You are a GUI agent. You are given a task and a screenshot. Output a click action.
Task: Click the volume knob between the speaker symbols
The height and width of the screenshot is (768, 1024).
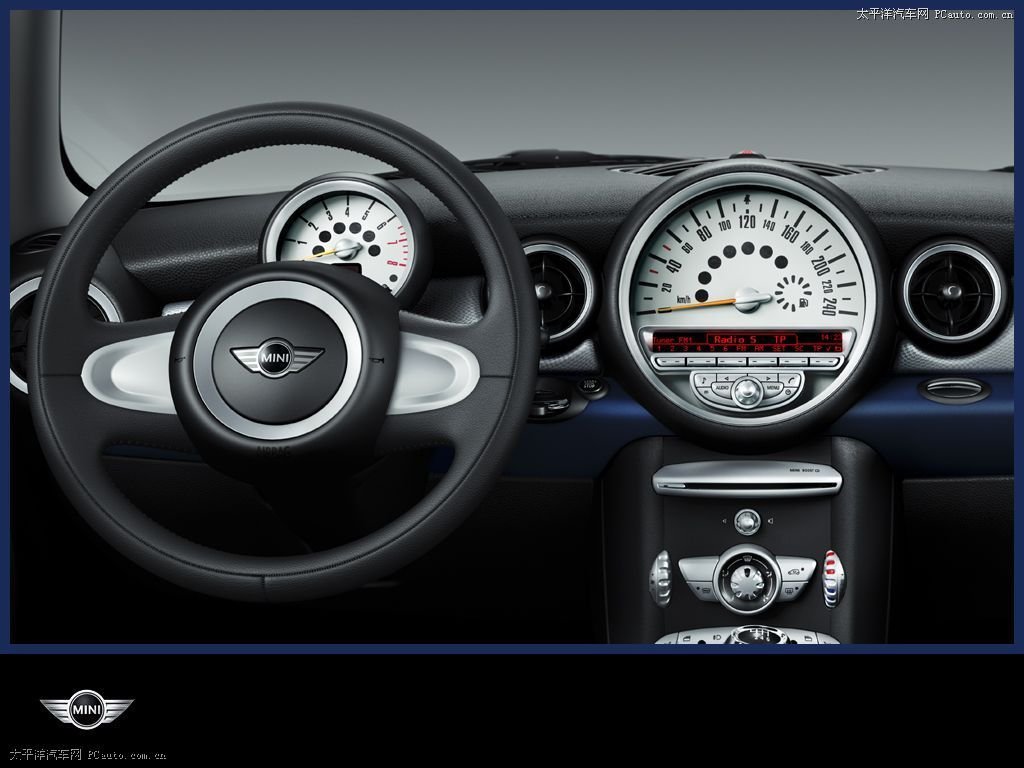coord(747,522)
